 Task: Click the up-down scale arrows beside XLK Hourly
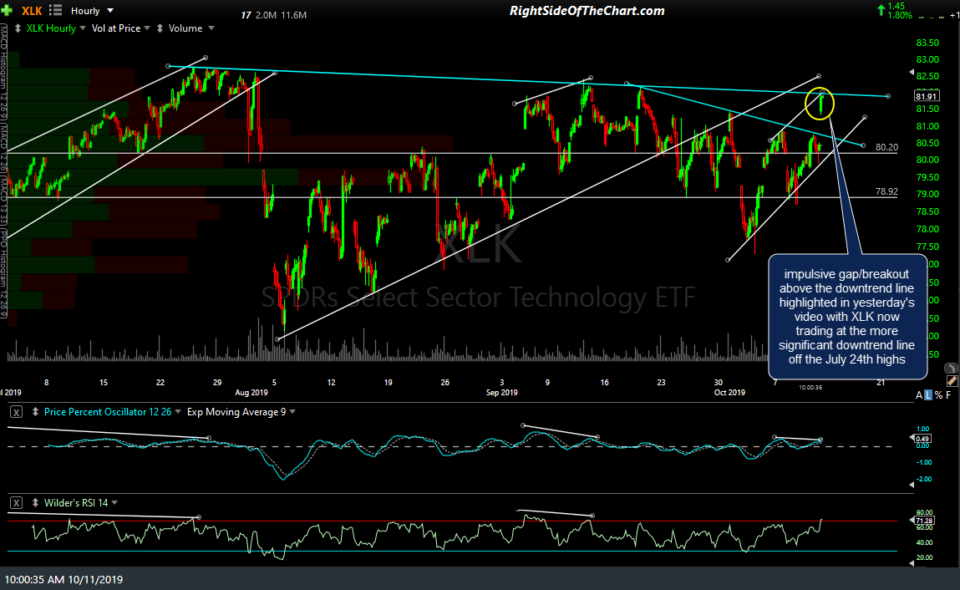click(x=16, y=29)
